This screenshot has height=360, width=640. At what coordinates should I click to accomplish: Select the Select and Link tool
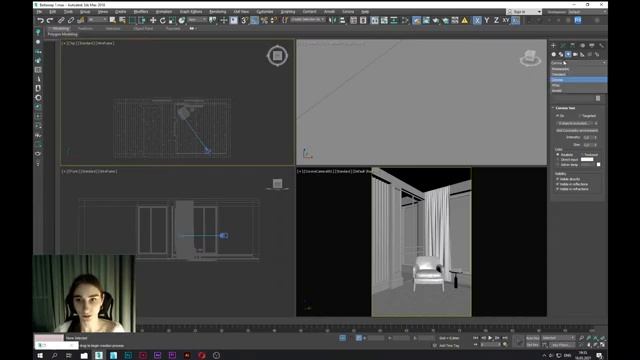61,20
